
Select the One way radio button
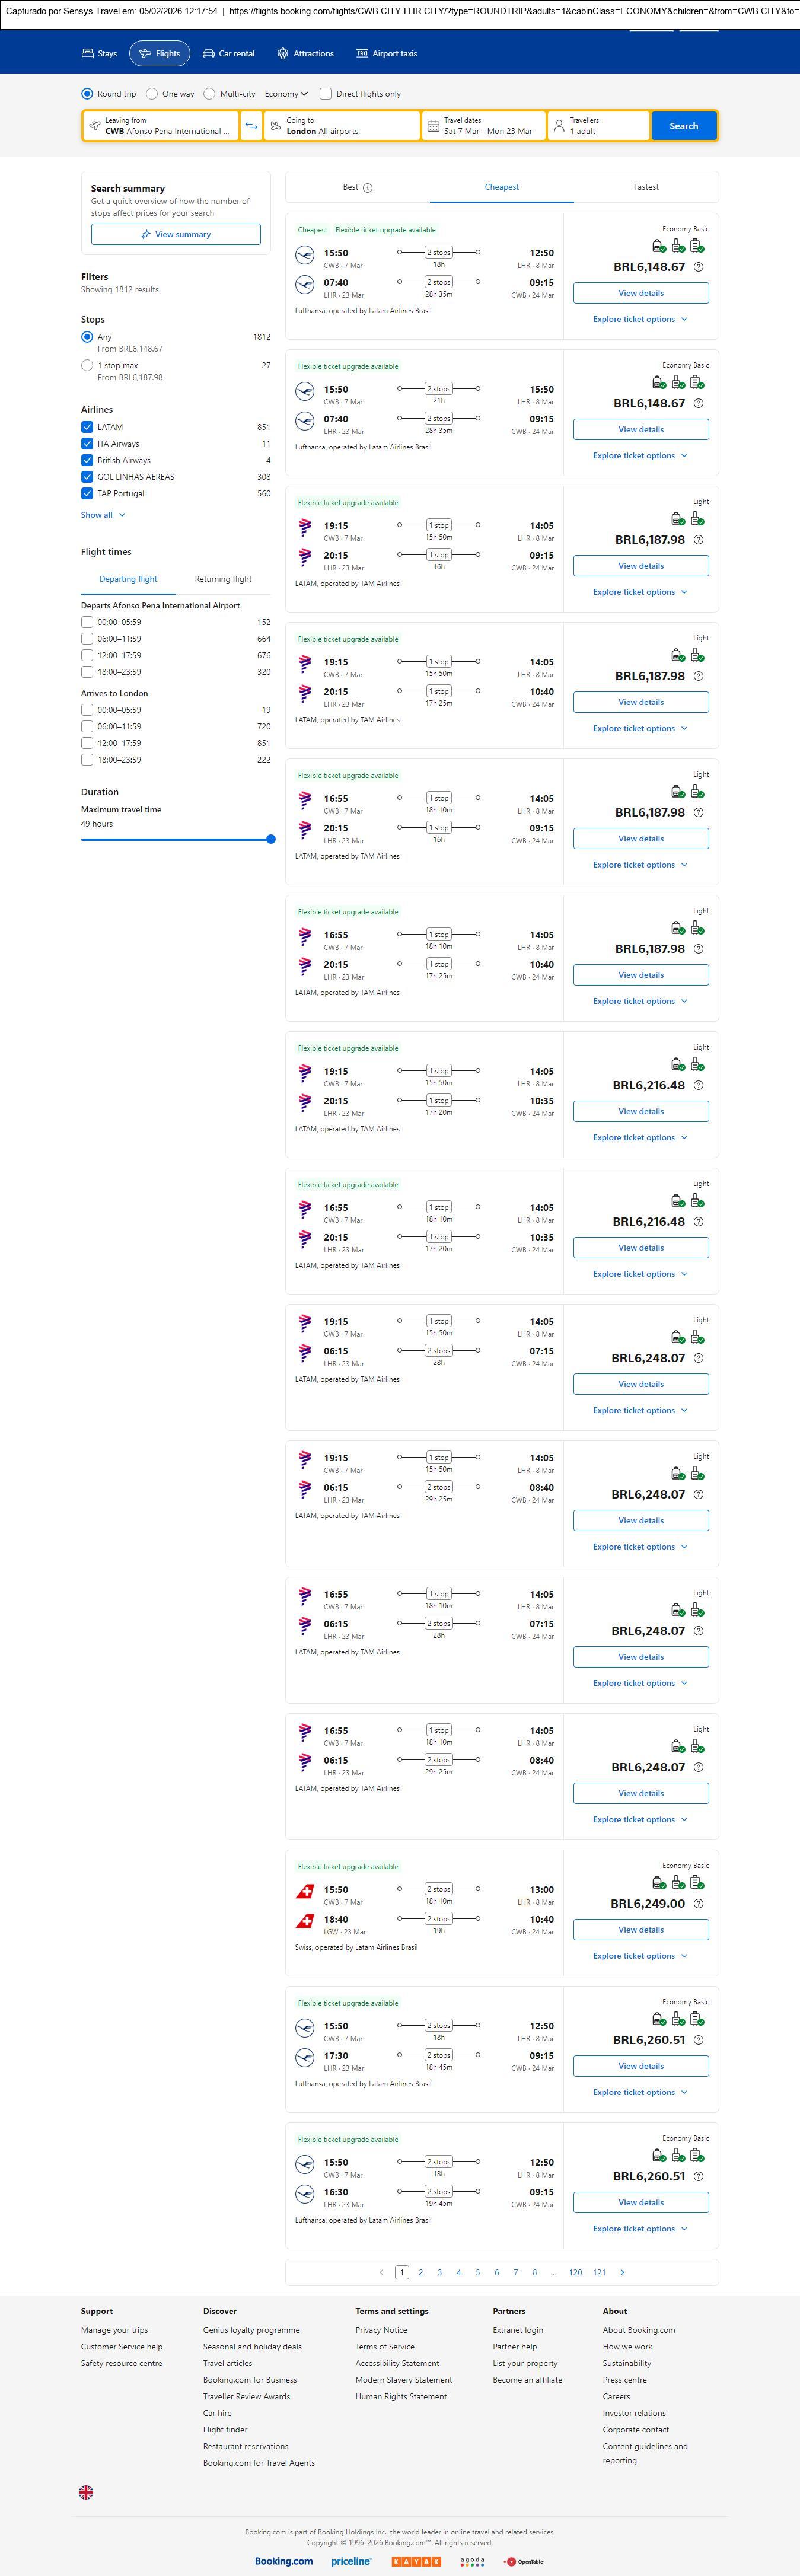[x=152, y=94]
